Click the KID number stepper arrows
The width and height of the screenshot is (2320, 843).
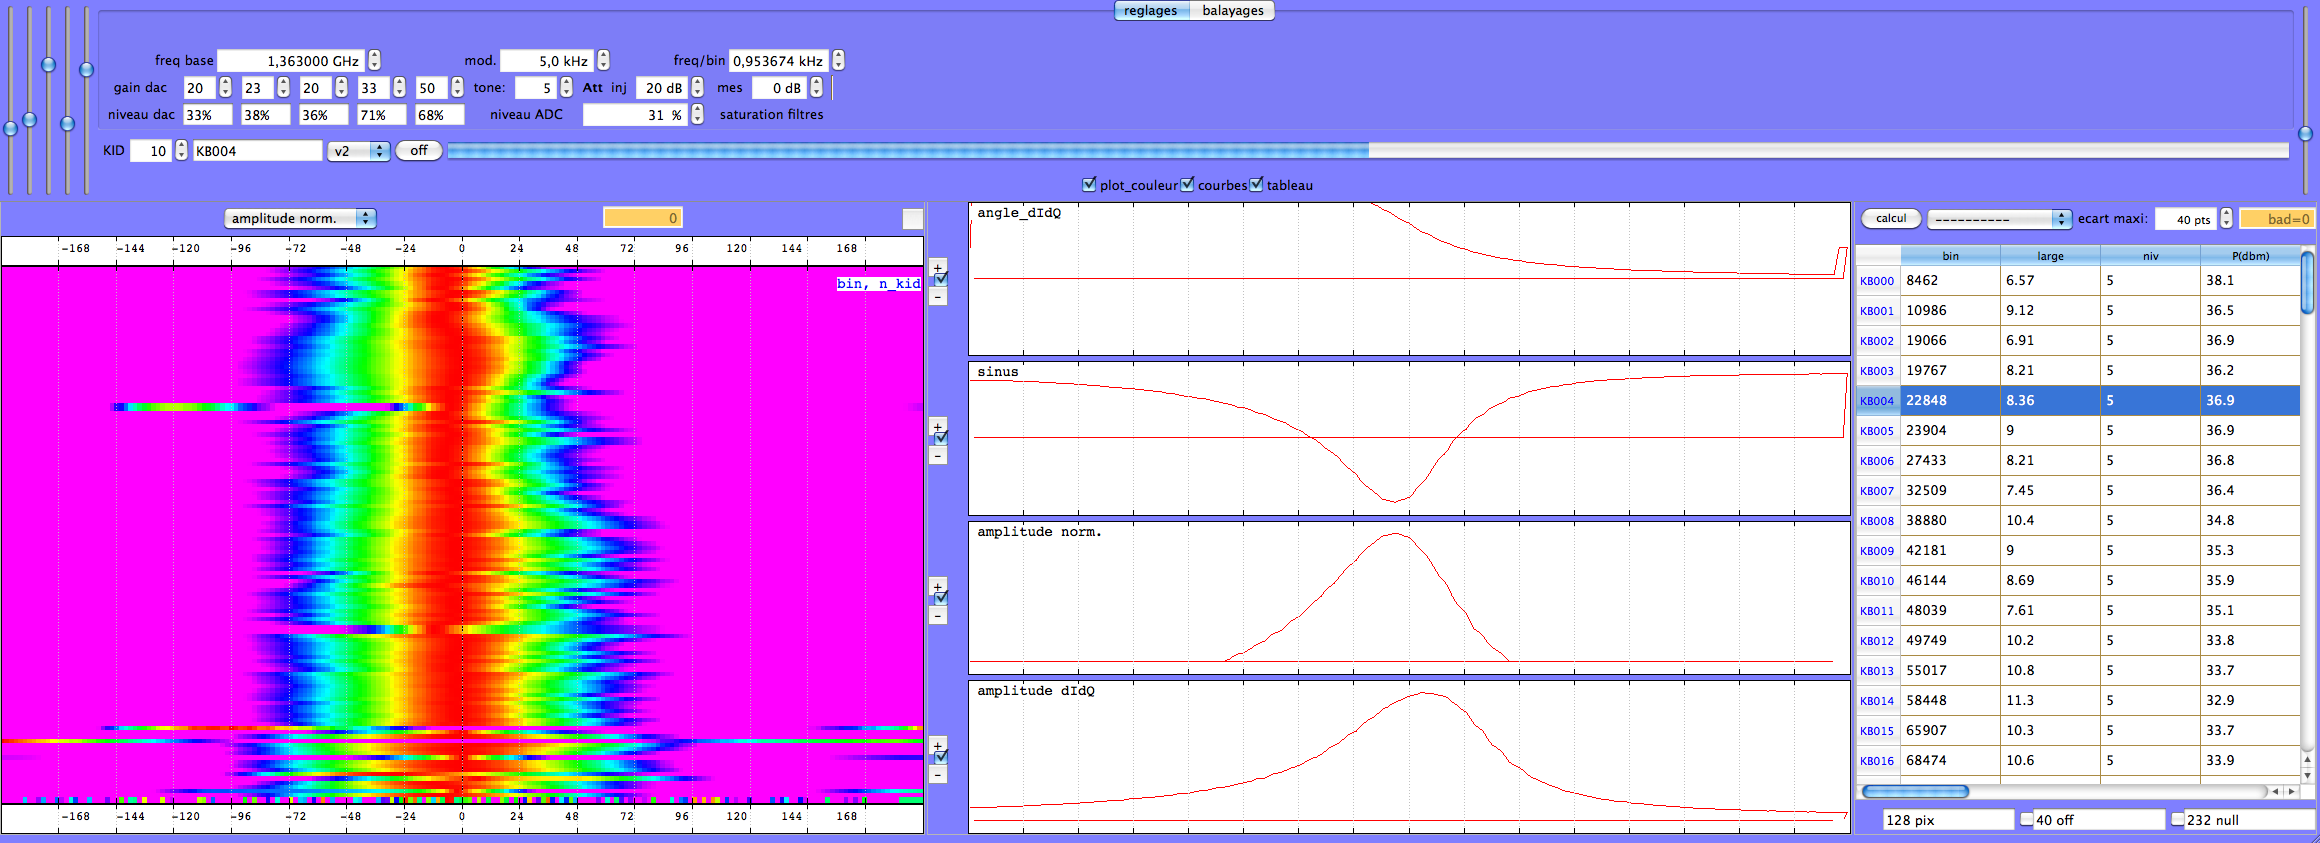click(181, 151)
